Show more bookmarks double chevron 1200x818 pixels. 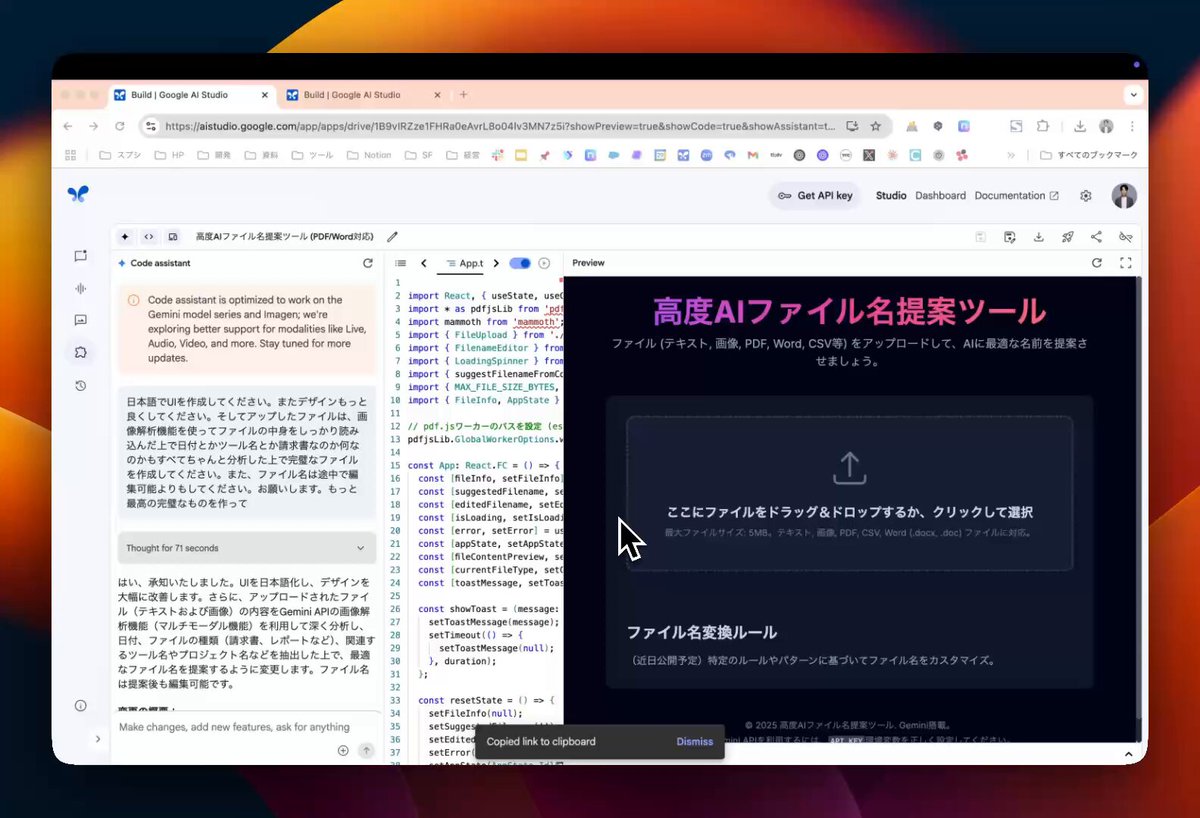pyautogui.click(x=1011, y=155)
